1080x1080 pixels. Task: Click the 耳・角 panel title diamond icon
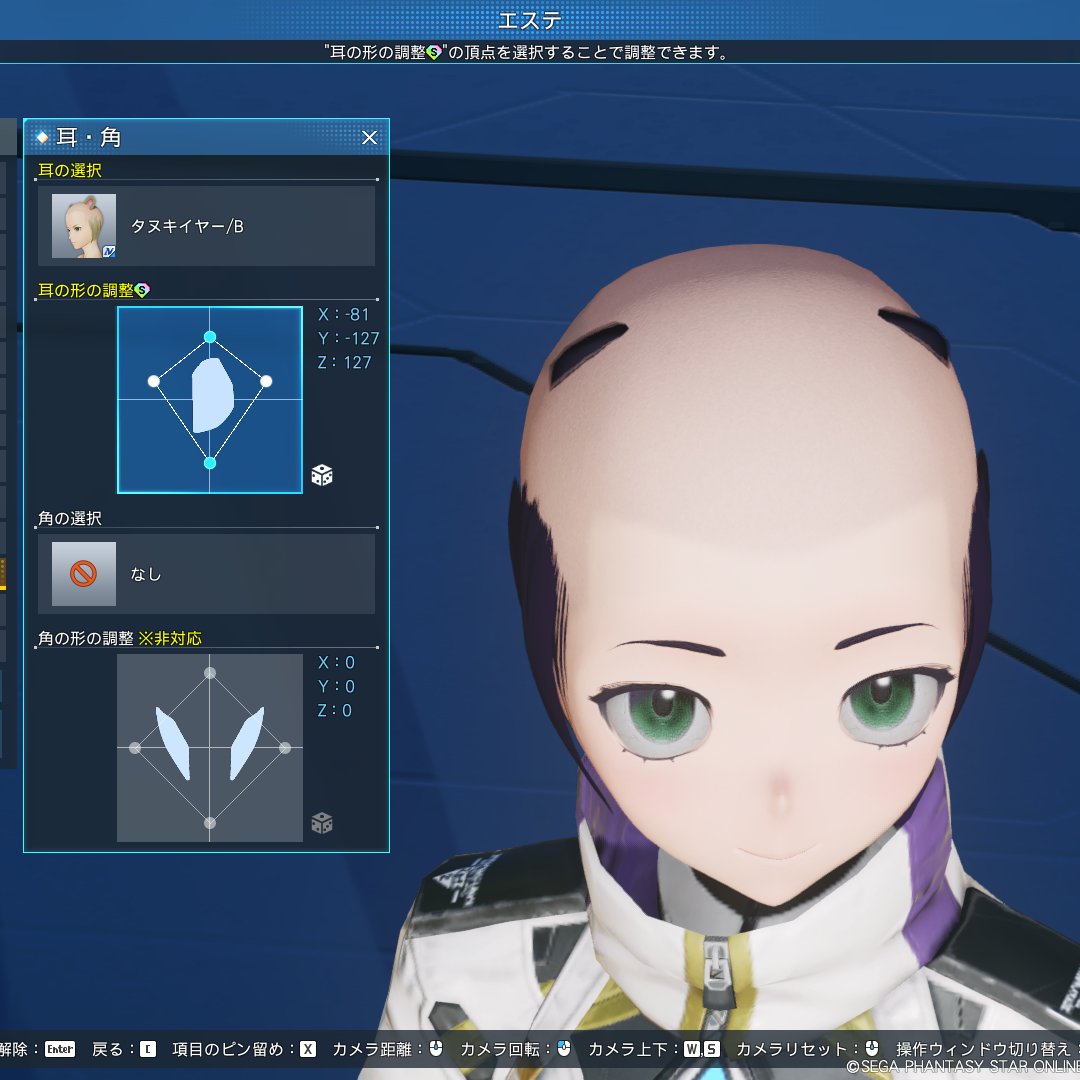[x=43, y=138]
